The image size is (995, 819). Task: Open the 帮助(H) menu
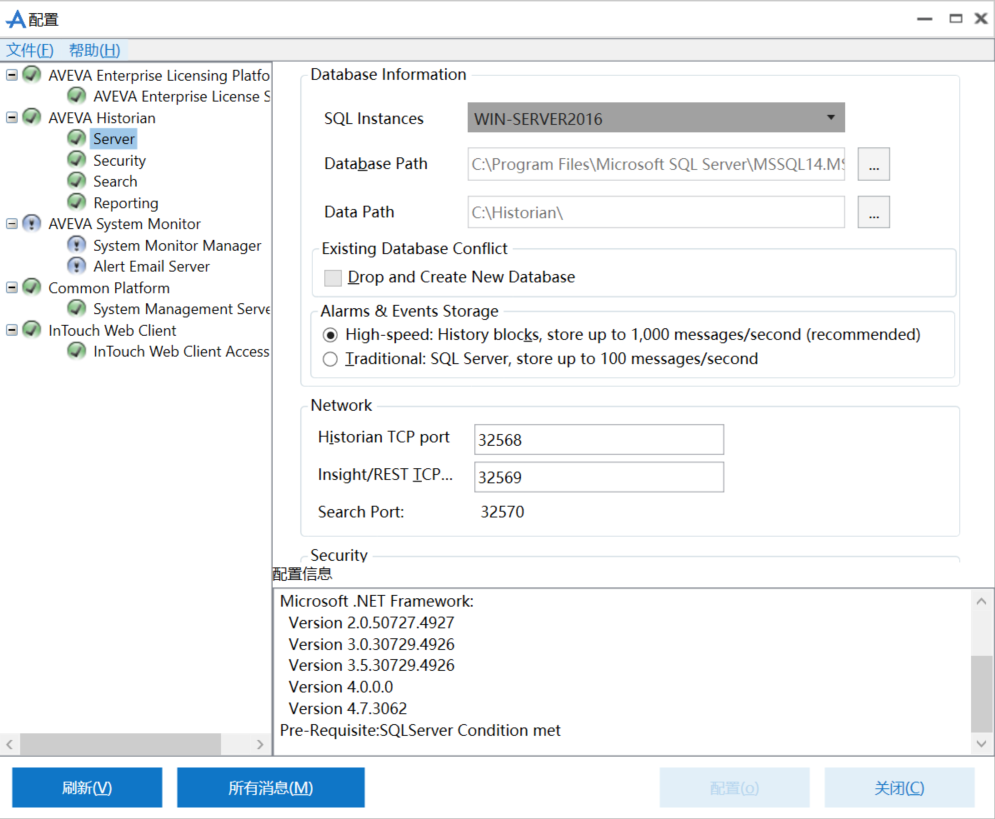(x=94, y=50)
